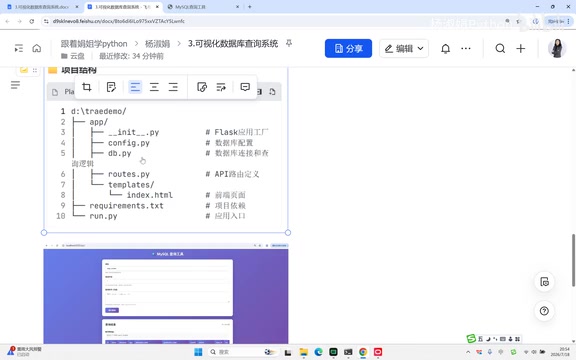Image resolution: width=576 pixels, height=360 pixels.
Task: Click the block drag handle beside 项目结构
Action: [35, 70]
